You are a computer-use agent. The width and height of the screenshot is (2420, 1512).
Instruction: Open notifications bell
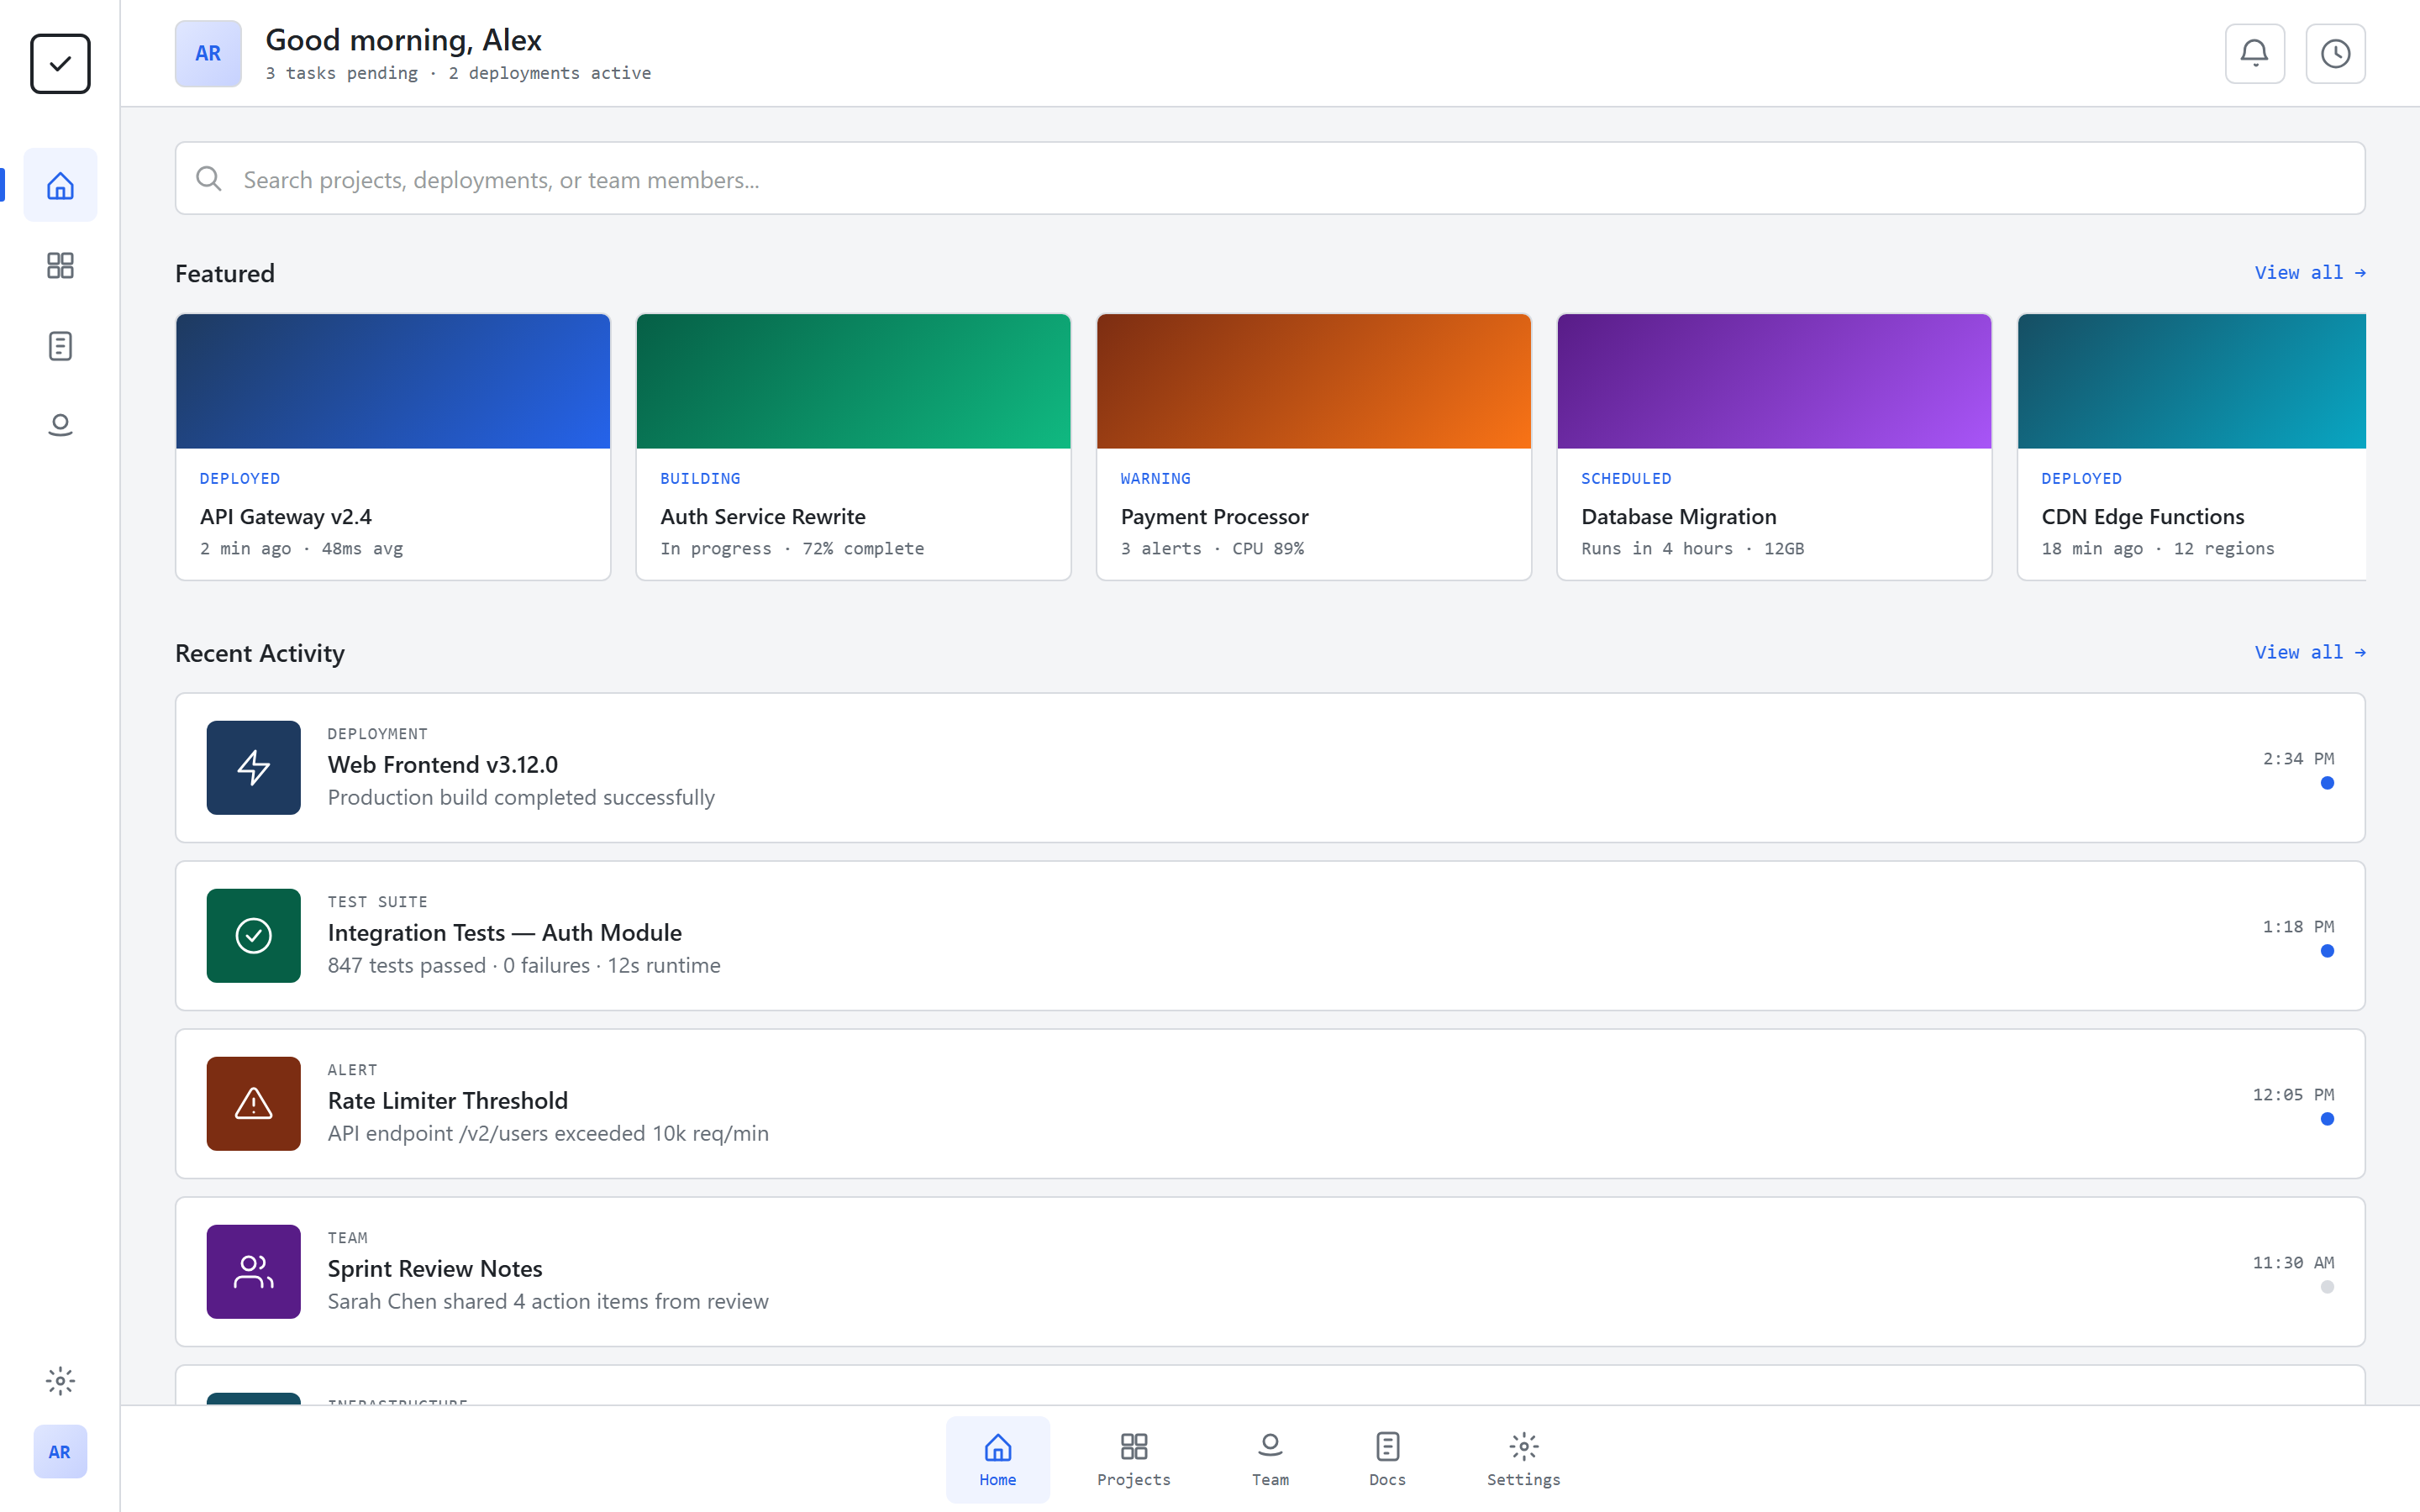(x=2254, y=53)
